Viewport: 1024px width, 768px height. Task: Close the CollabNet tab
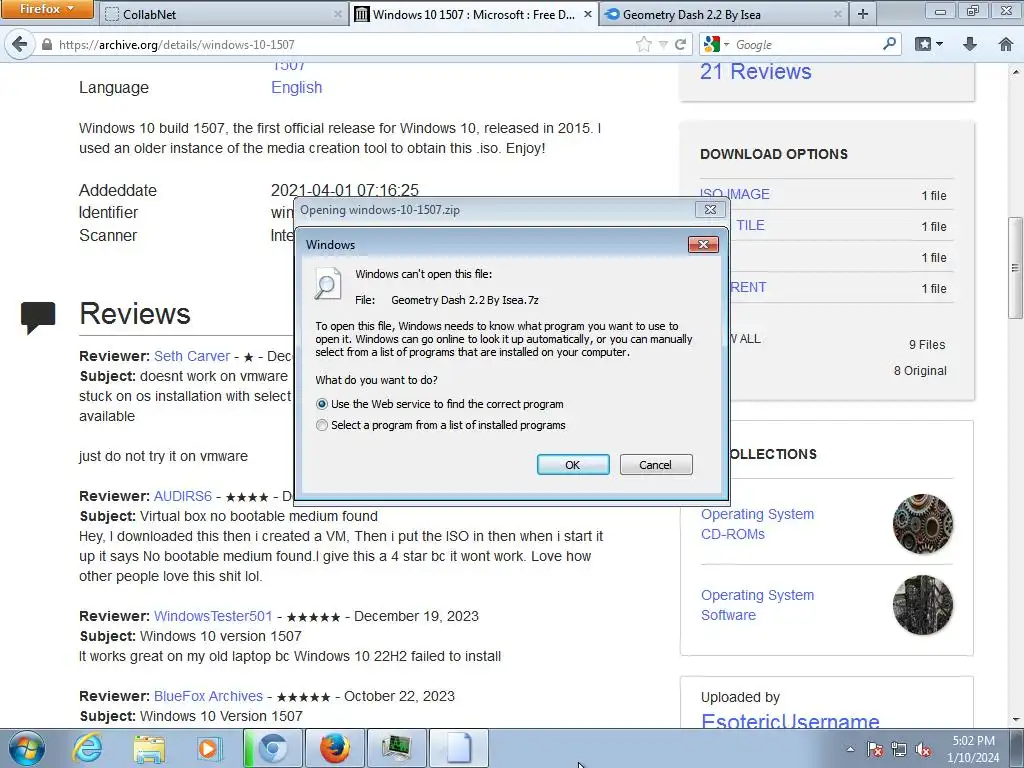click(x=338, y=14)
